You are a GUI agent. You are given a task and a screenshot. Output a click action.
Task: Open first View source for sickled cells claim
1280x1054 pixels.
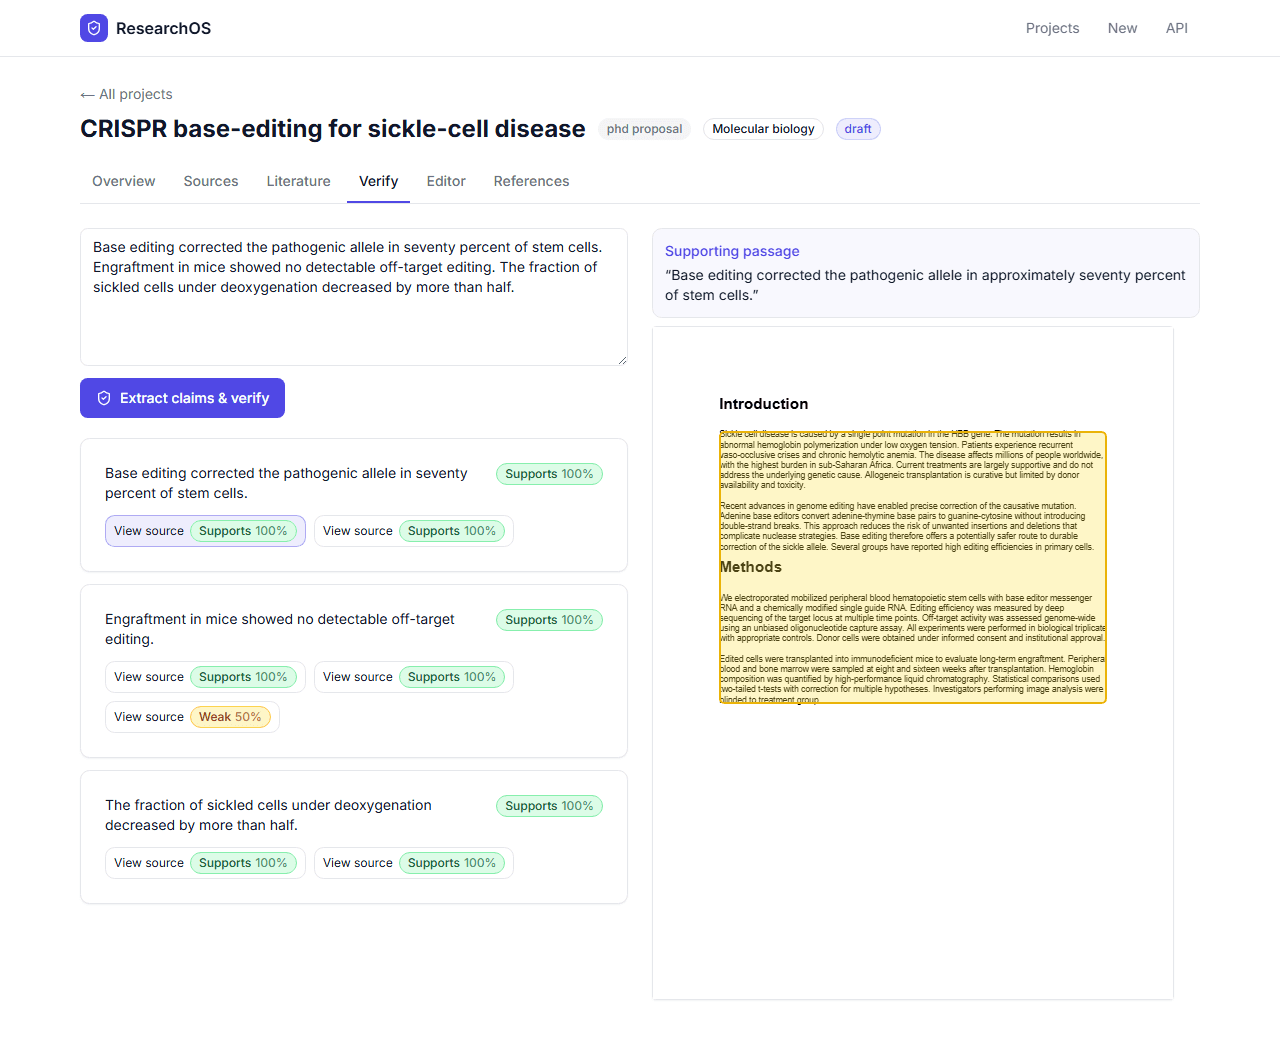(x=205, y=863)
